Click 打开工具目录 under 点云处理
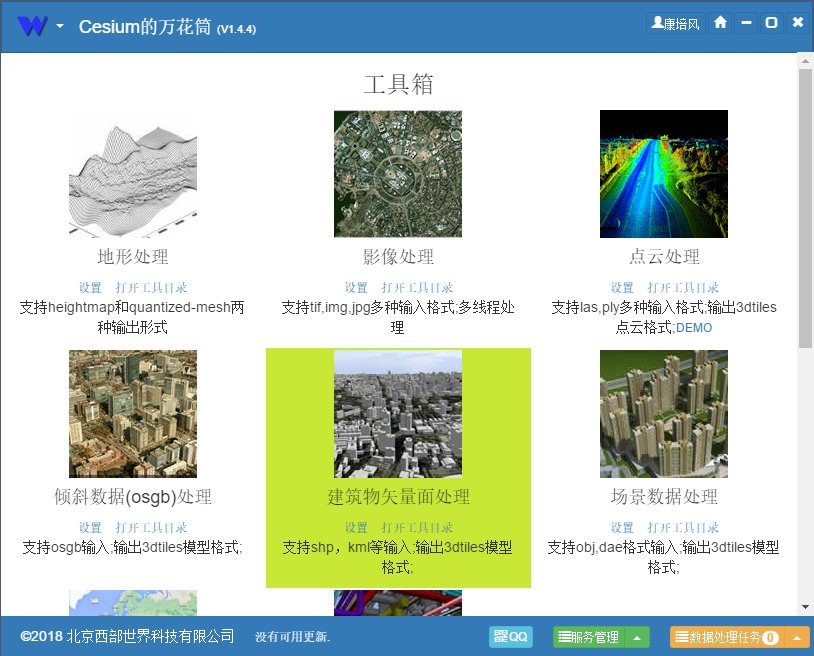This screenshot has width=814, height=656. click(683, 288)
